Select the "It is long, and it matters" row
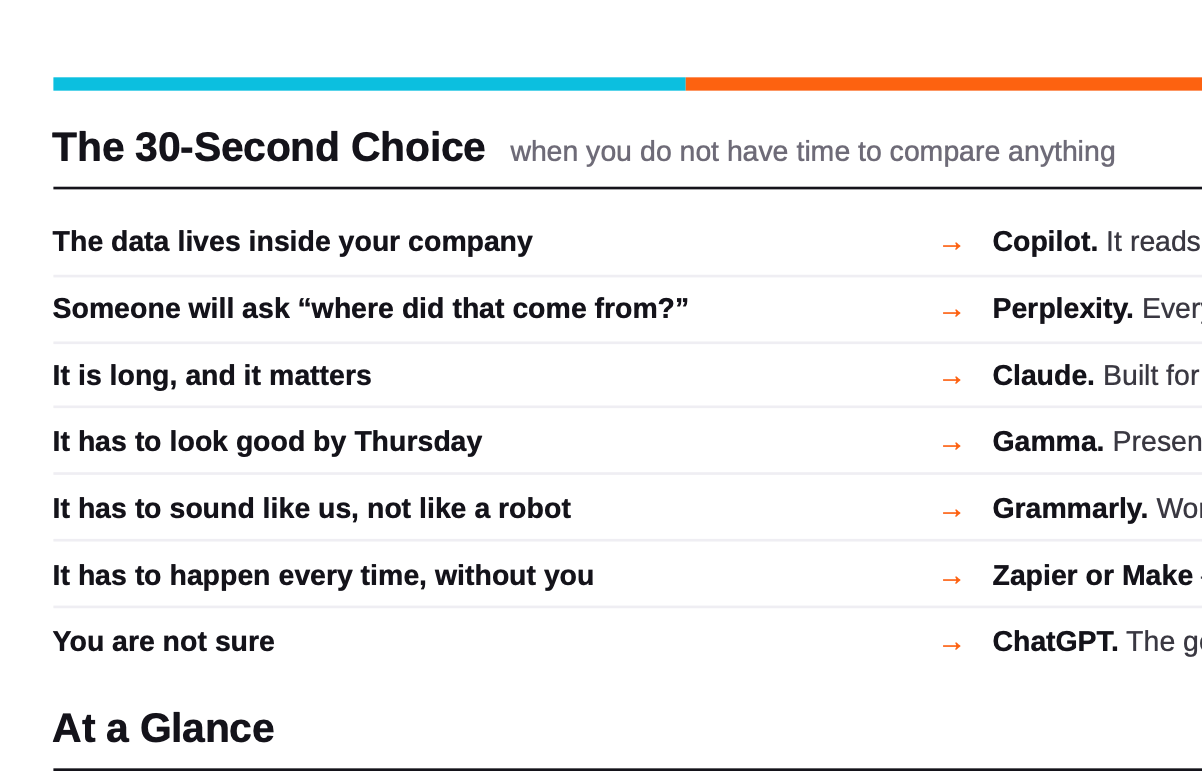This screenshot has height=782, width=1202. [x=627, y=376]
